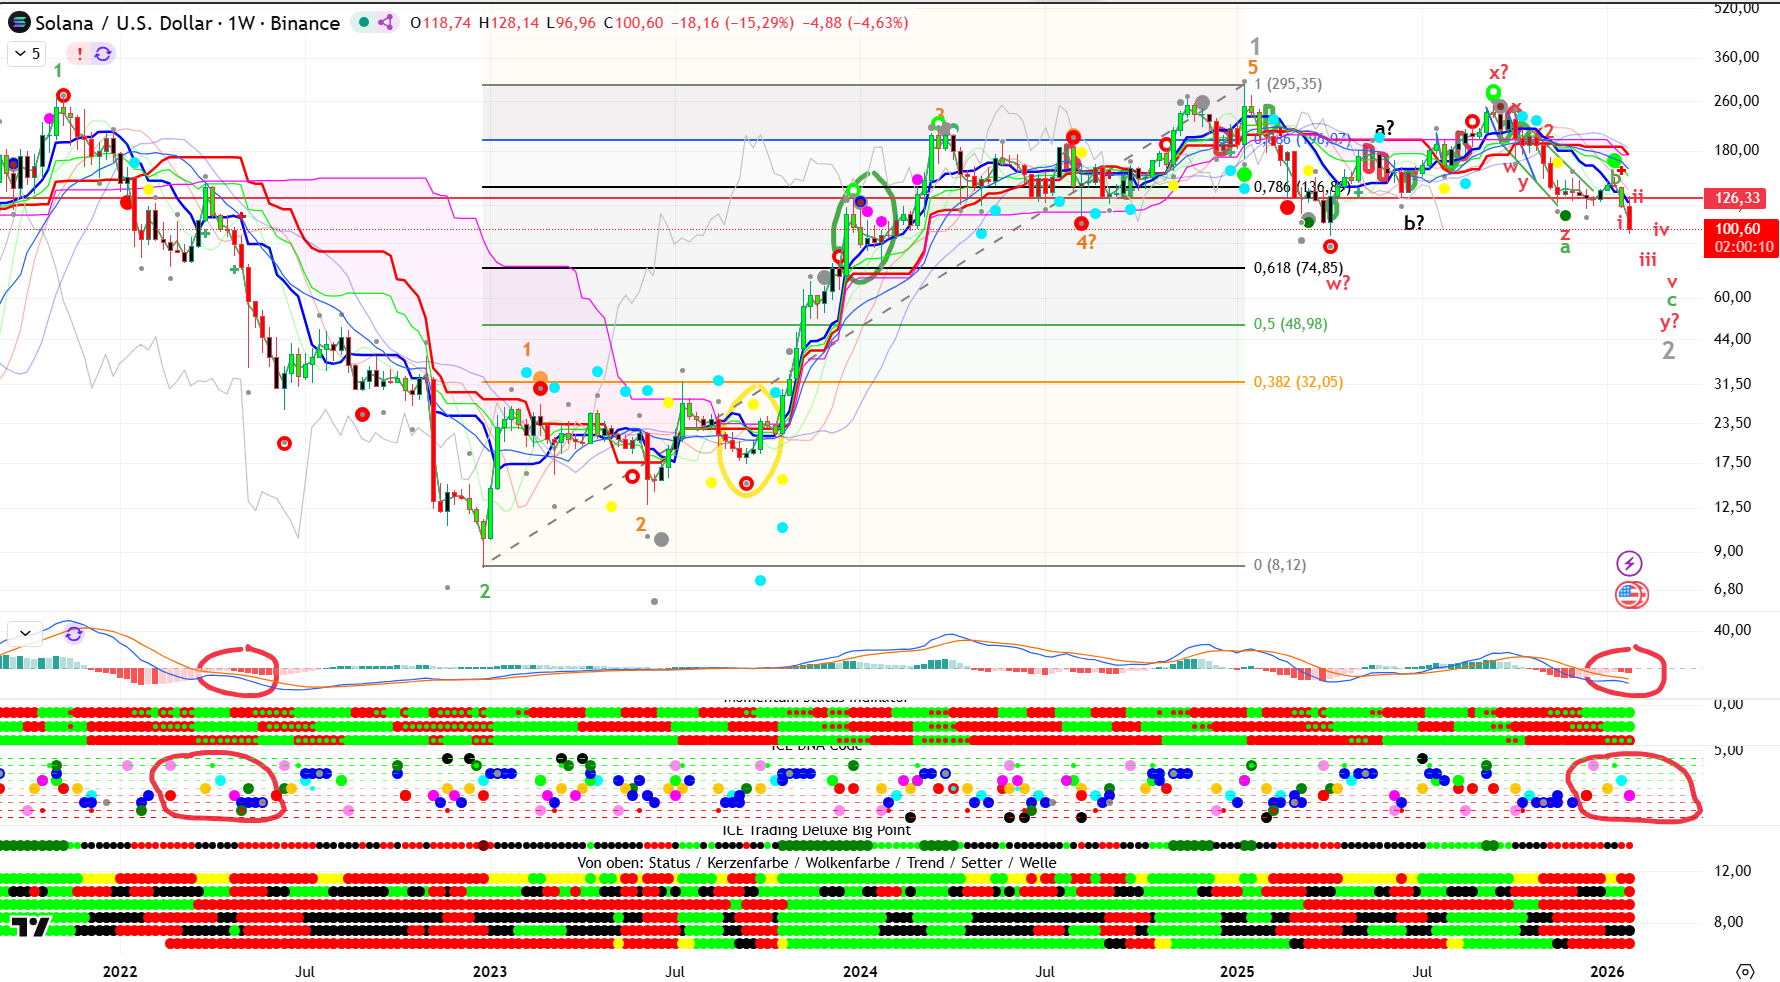This screenshot has width=1780, height=982.
Task: Open chart settings gear at bottom-right
Action: 1745,971
